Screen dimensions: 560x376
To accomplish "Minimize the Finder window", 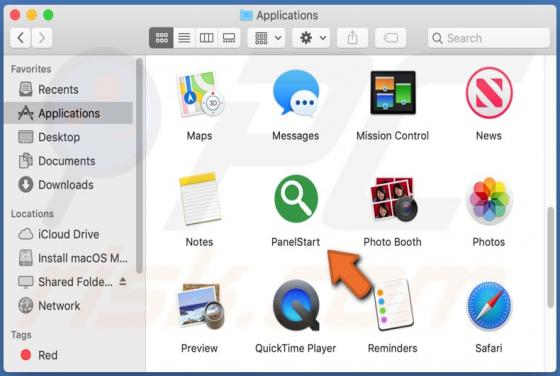I will (x=32, y=15).
